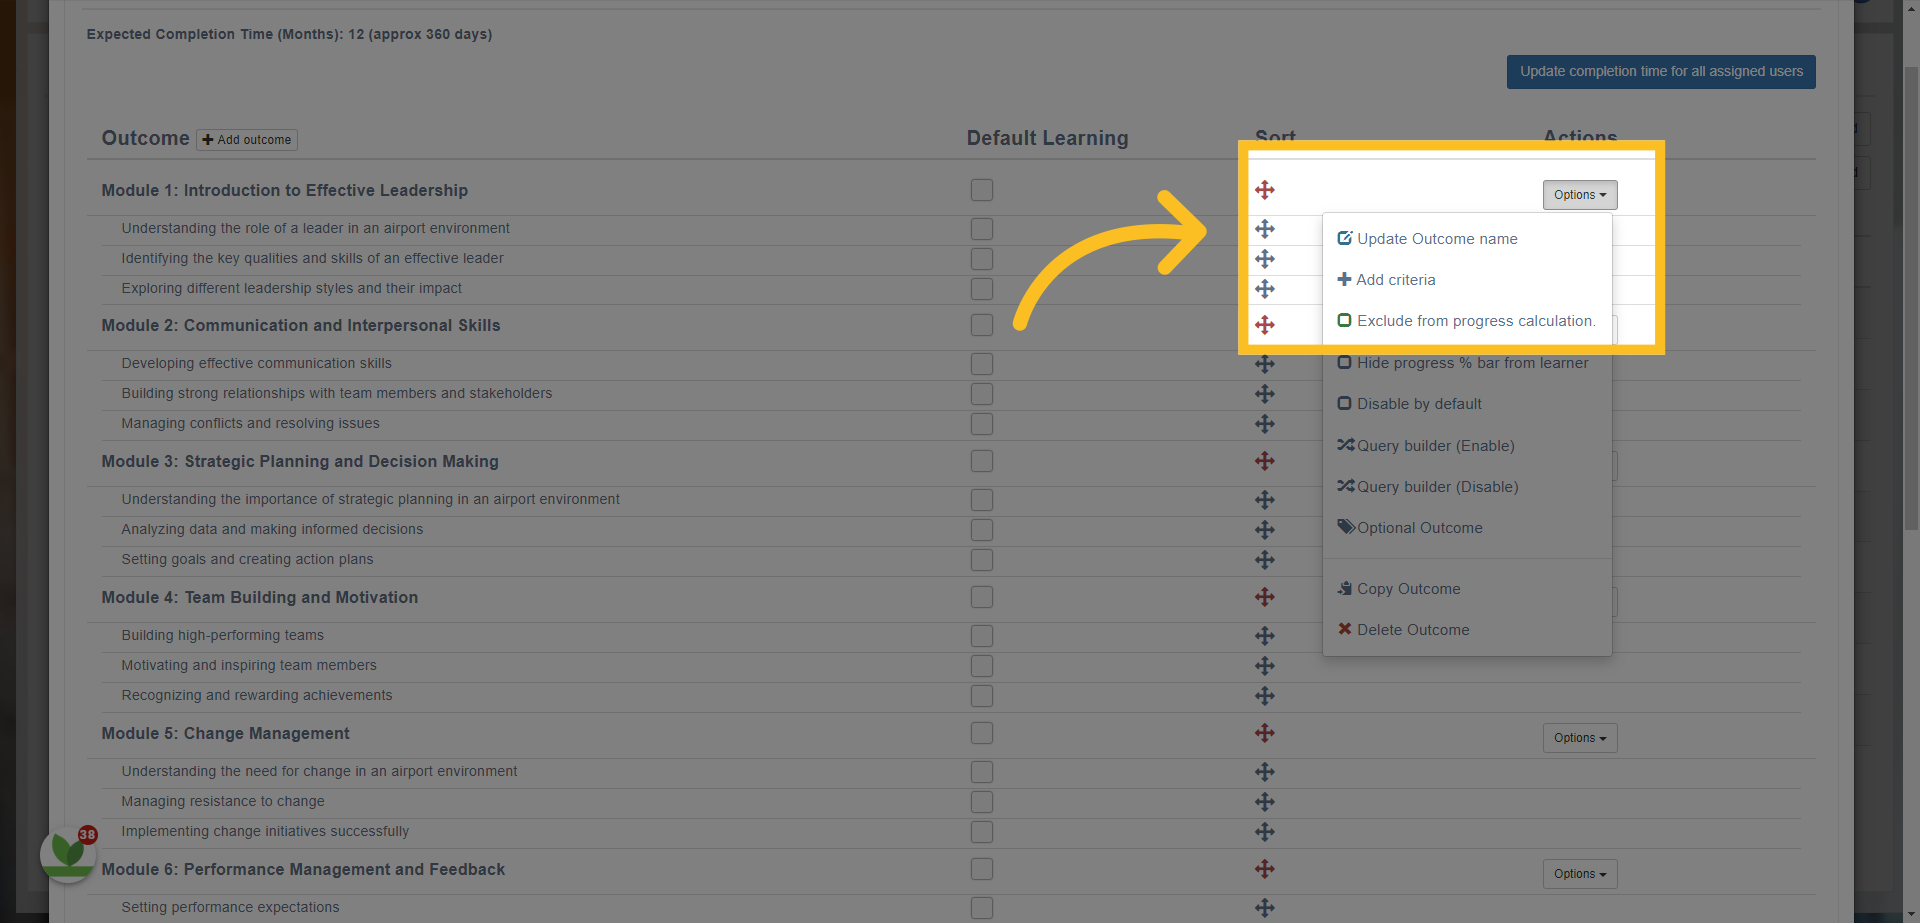1920x923 pixels.
Task: Click 'Module 3: Strategic Planning and Decision Making' heading
Action: point(300,461)
